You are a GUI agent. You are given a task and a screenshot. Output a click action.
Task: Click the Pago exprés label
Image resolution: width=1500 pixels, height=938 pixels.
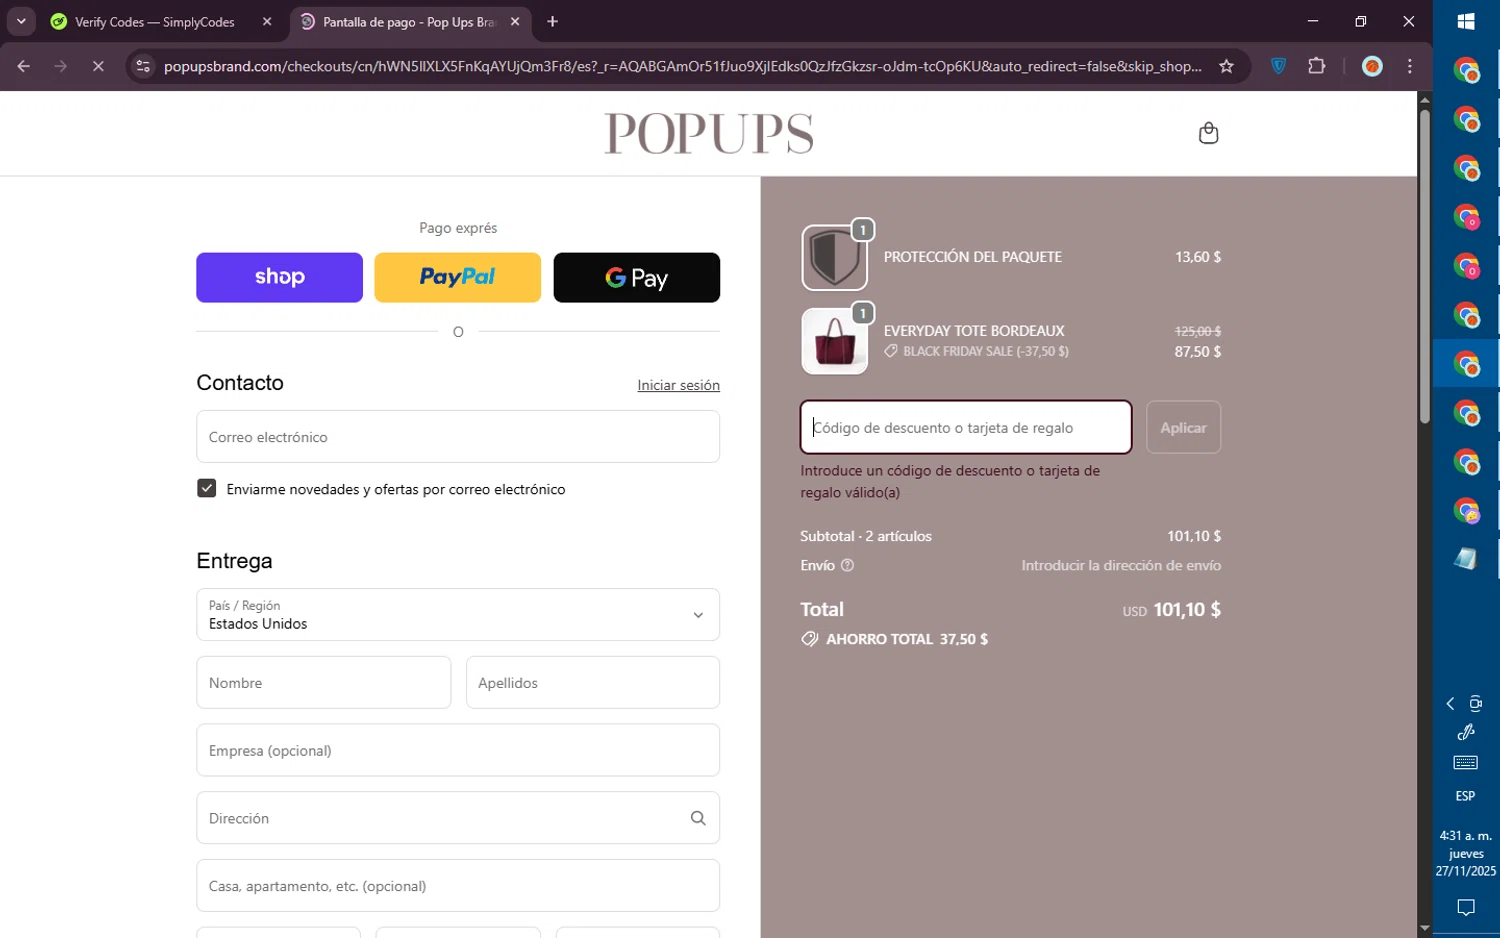coord(458,228)
